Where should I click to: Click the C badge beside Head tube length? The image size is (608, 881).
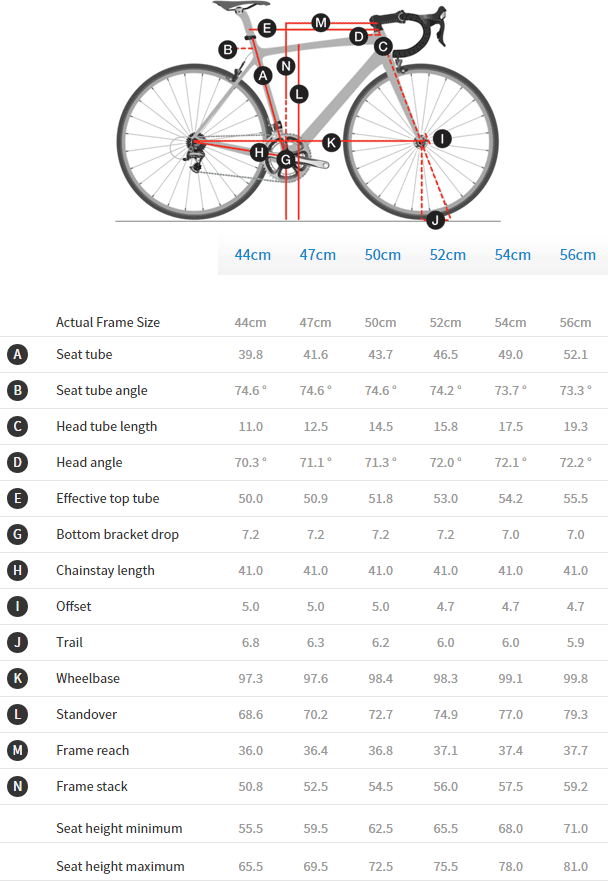click(x=17, y=427)
